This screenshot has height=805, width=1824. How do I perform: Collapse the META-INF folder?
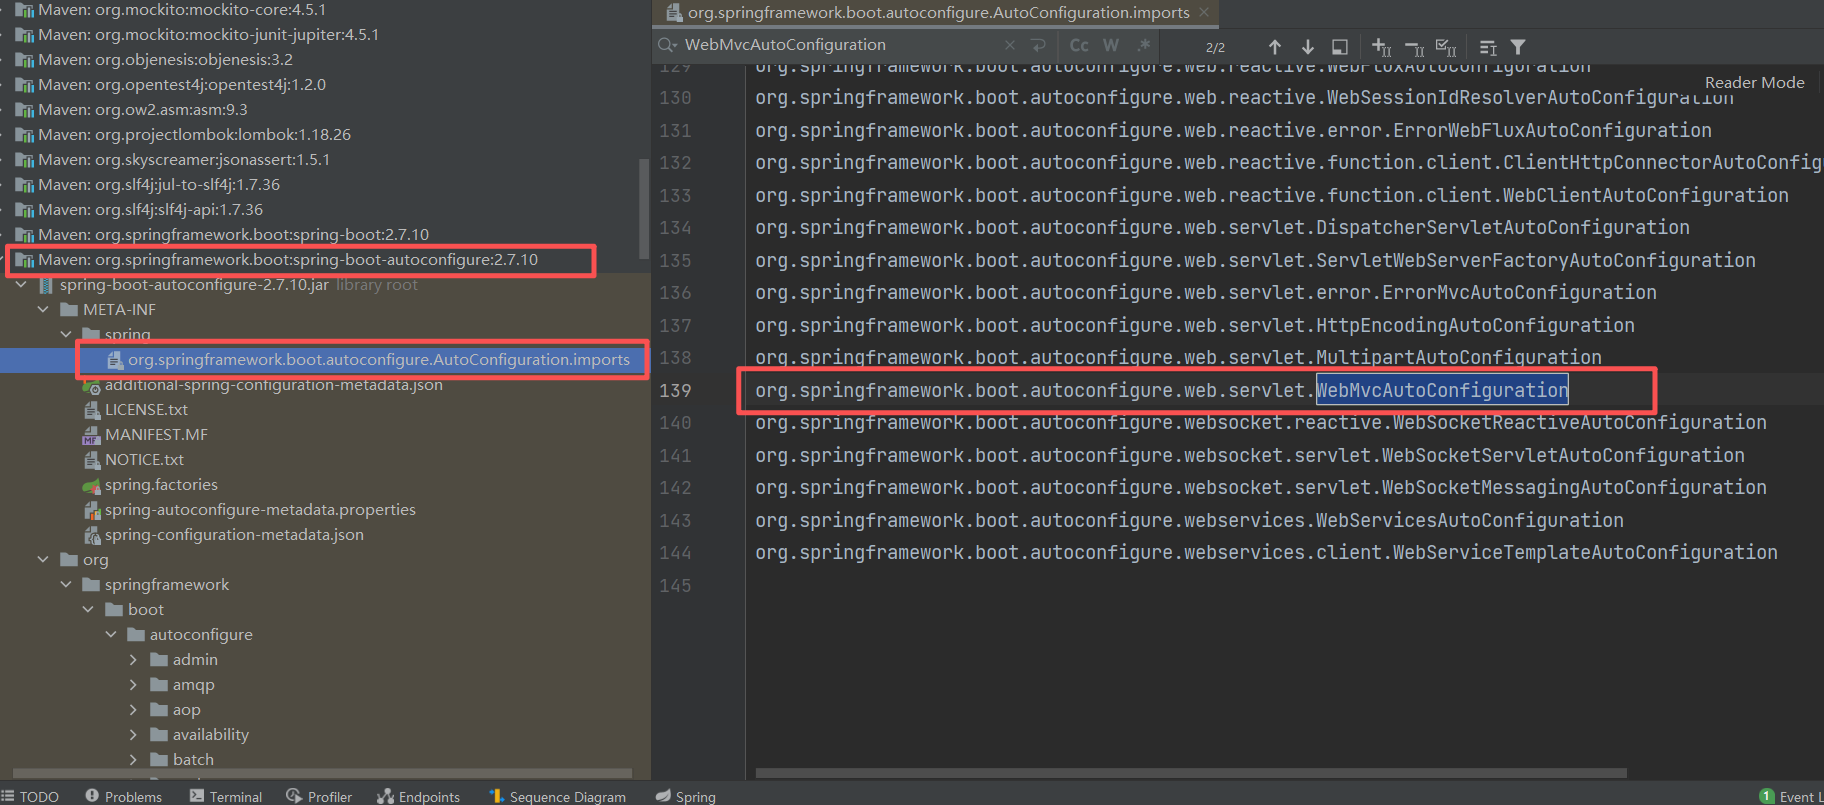[x=43, y=310]
